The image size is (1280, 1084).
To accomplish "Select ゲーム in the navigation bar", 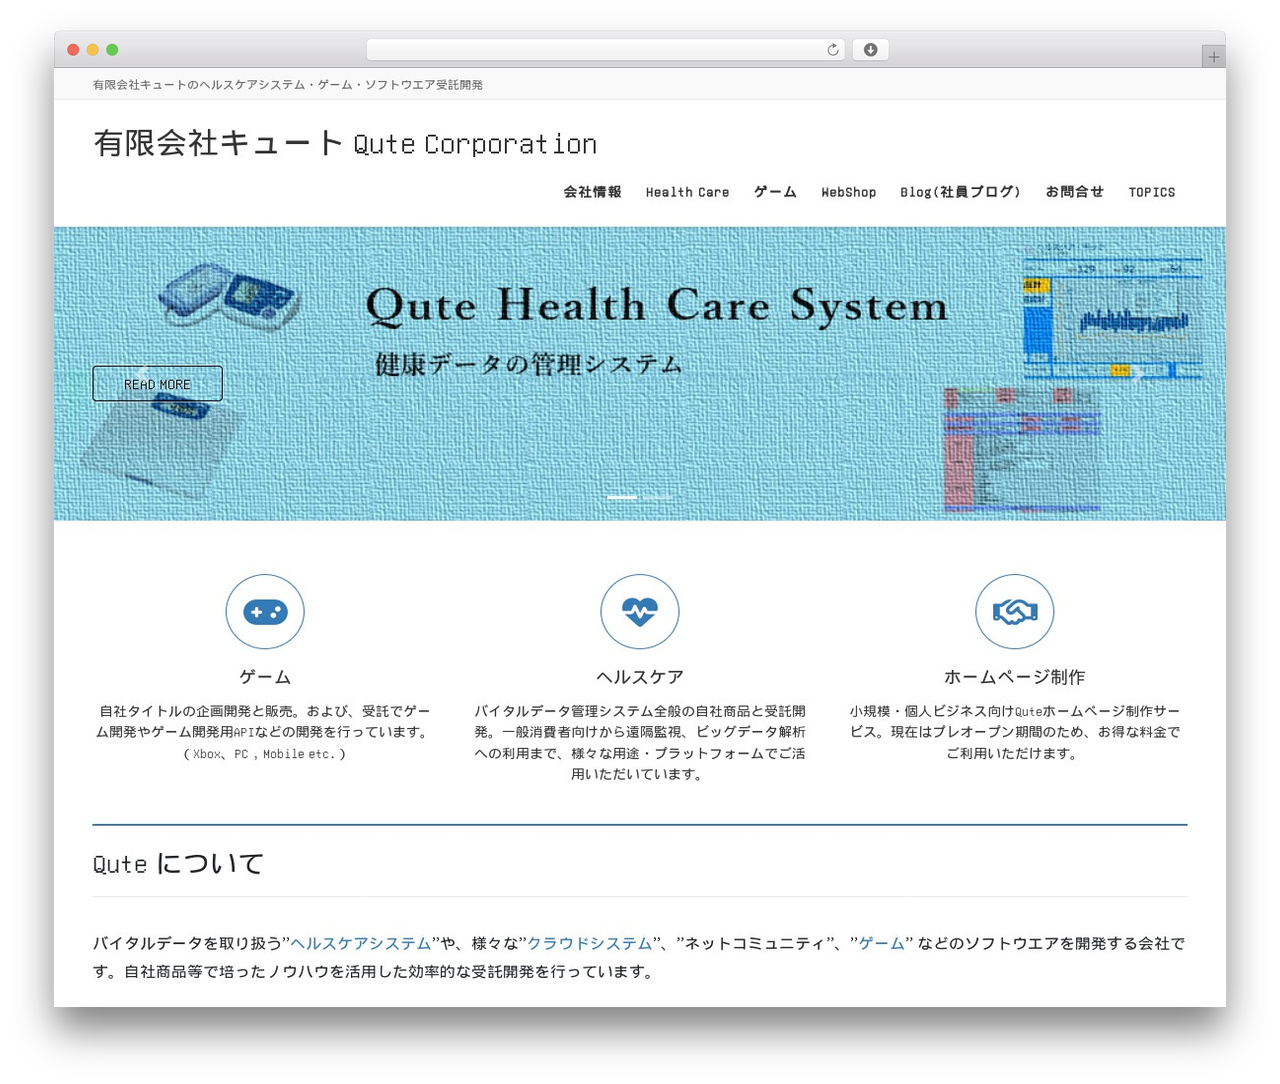I will coord(775,192).
